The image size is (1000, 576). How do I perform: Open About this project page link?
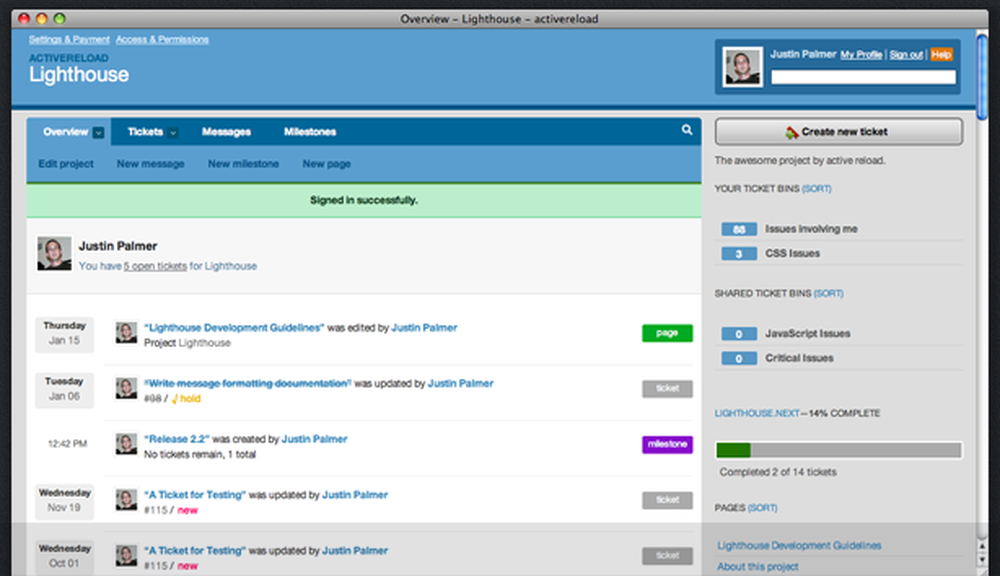758,566
